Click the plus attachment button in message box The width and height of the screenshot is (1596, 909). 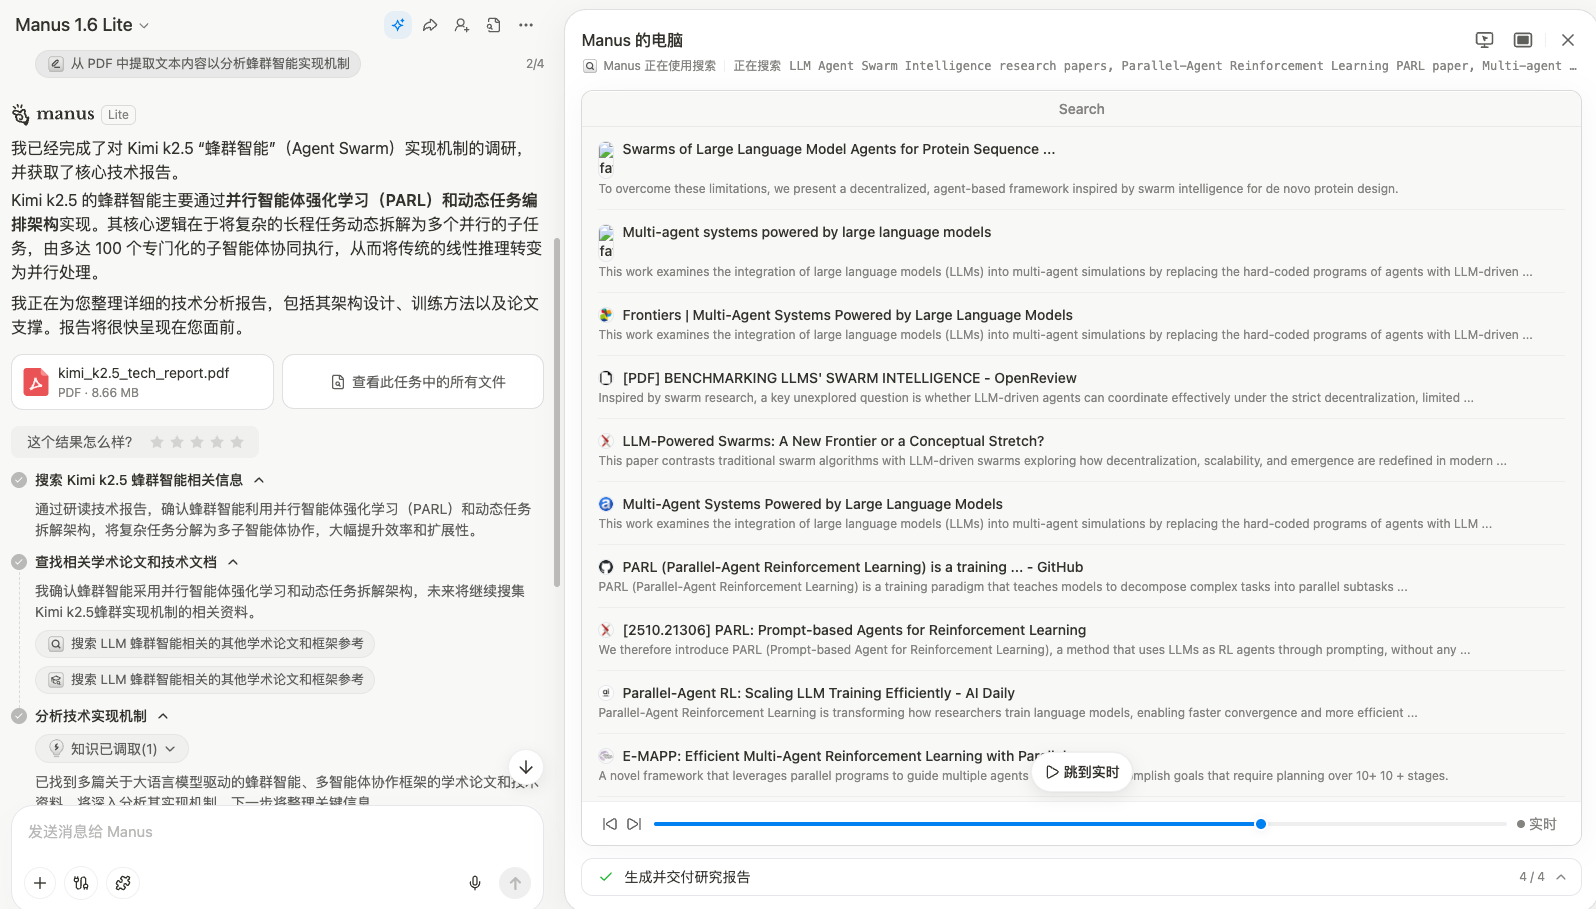pos(40,883)
